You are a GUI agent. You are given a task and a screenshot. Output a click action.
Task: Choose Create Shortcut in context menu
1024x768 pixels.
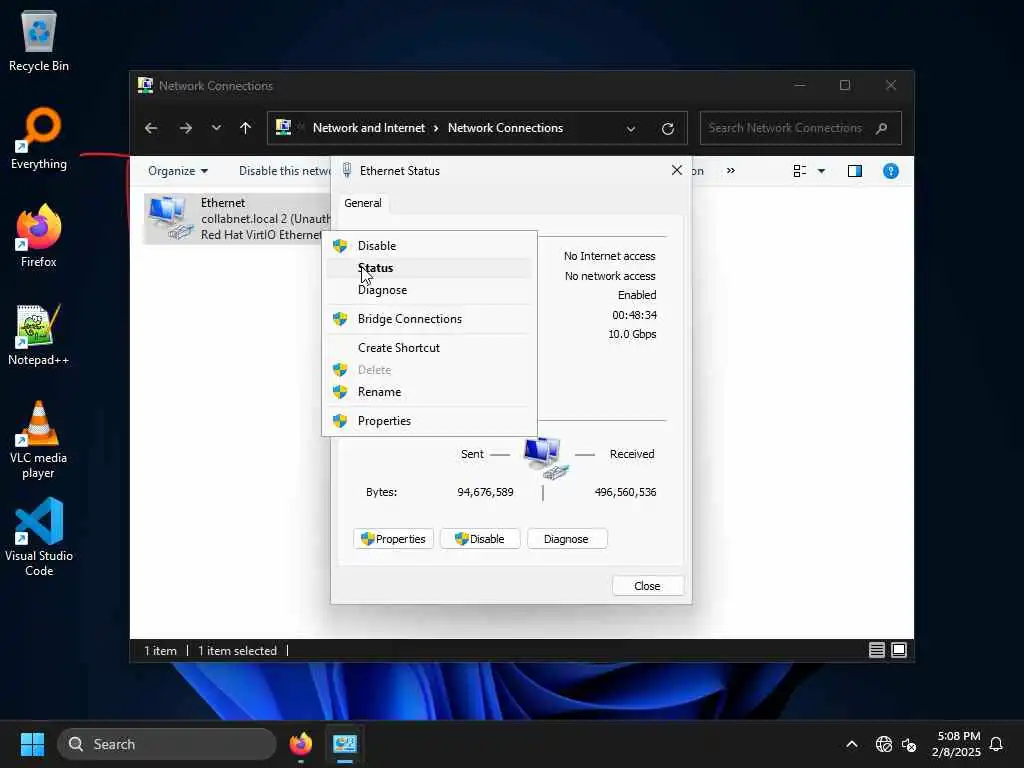tap(429, 347)
